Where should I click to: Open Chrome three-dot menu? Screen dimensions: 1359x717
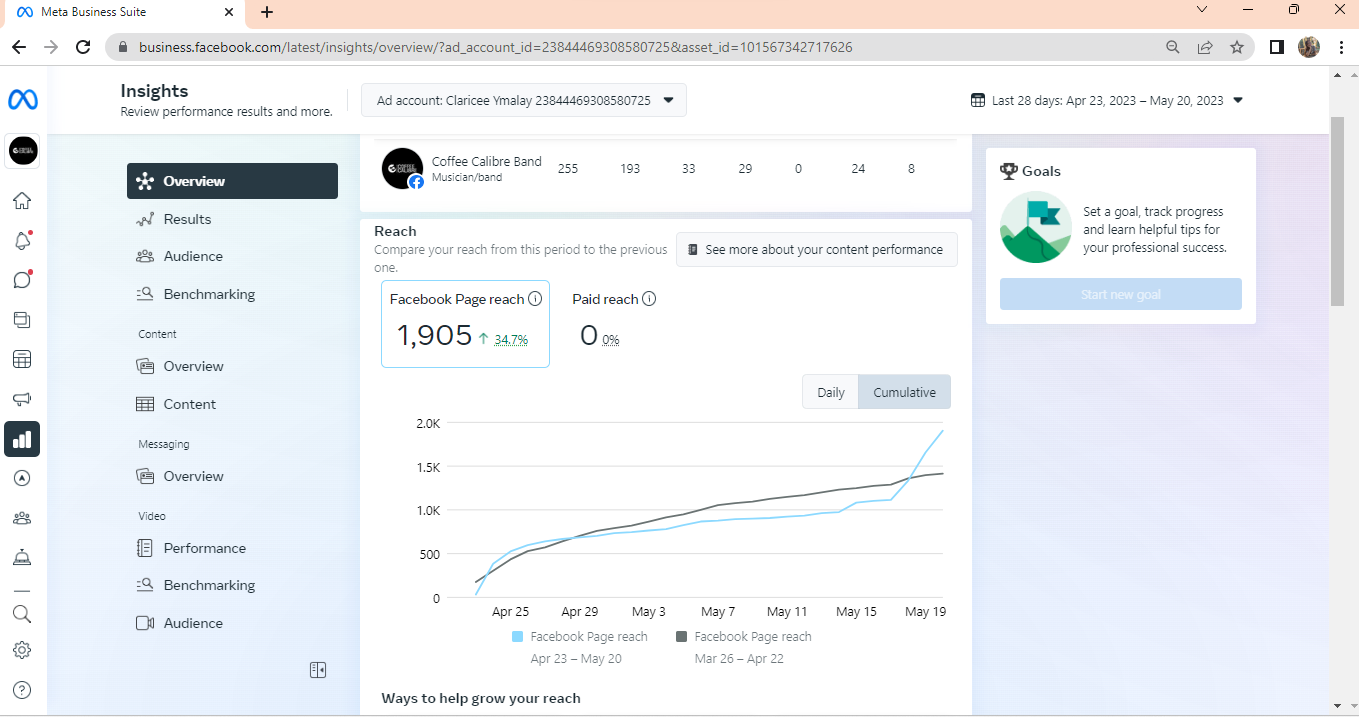coord(1341,47)
